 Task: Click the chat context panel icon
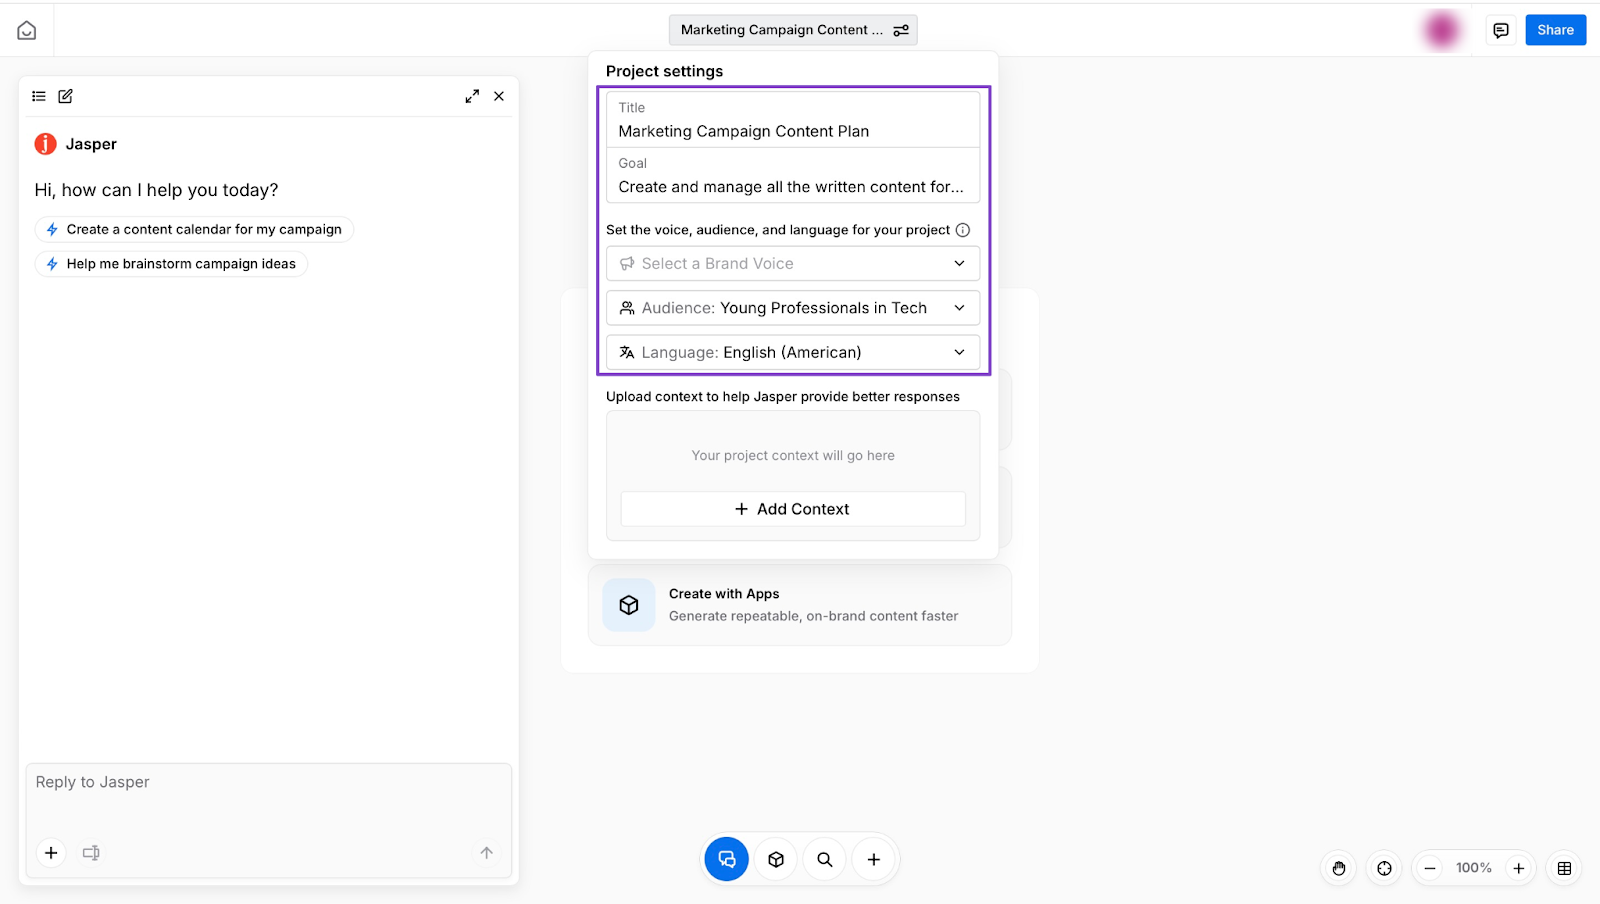(x=91, y=853)
